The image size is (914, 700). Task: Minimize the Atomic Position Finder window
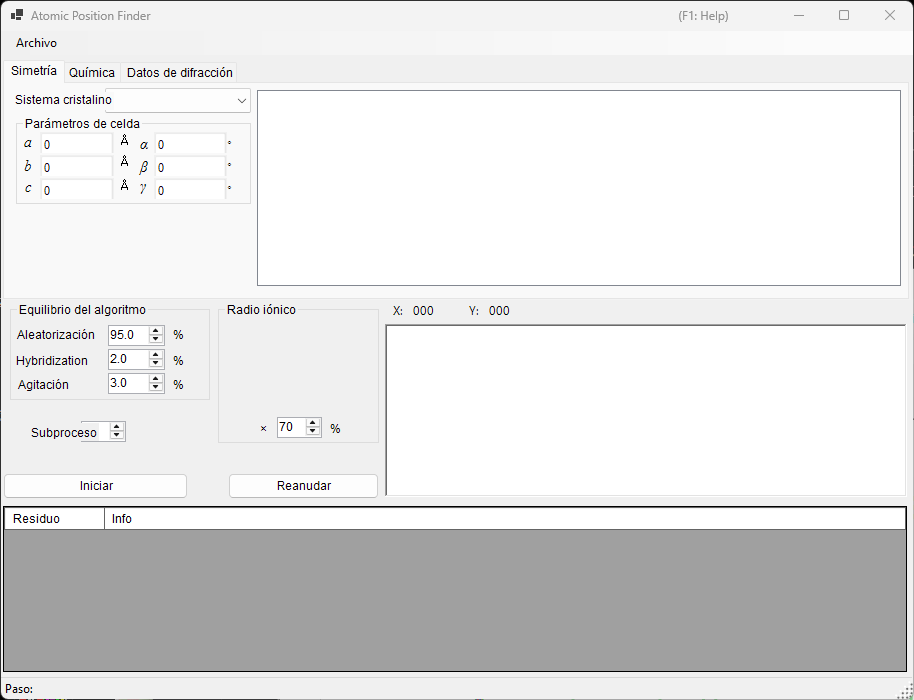(x=799, y=16)
